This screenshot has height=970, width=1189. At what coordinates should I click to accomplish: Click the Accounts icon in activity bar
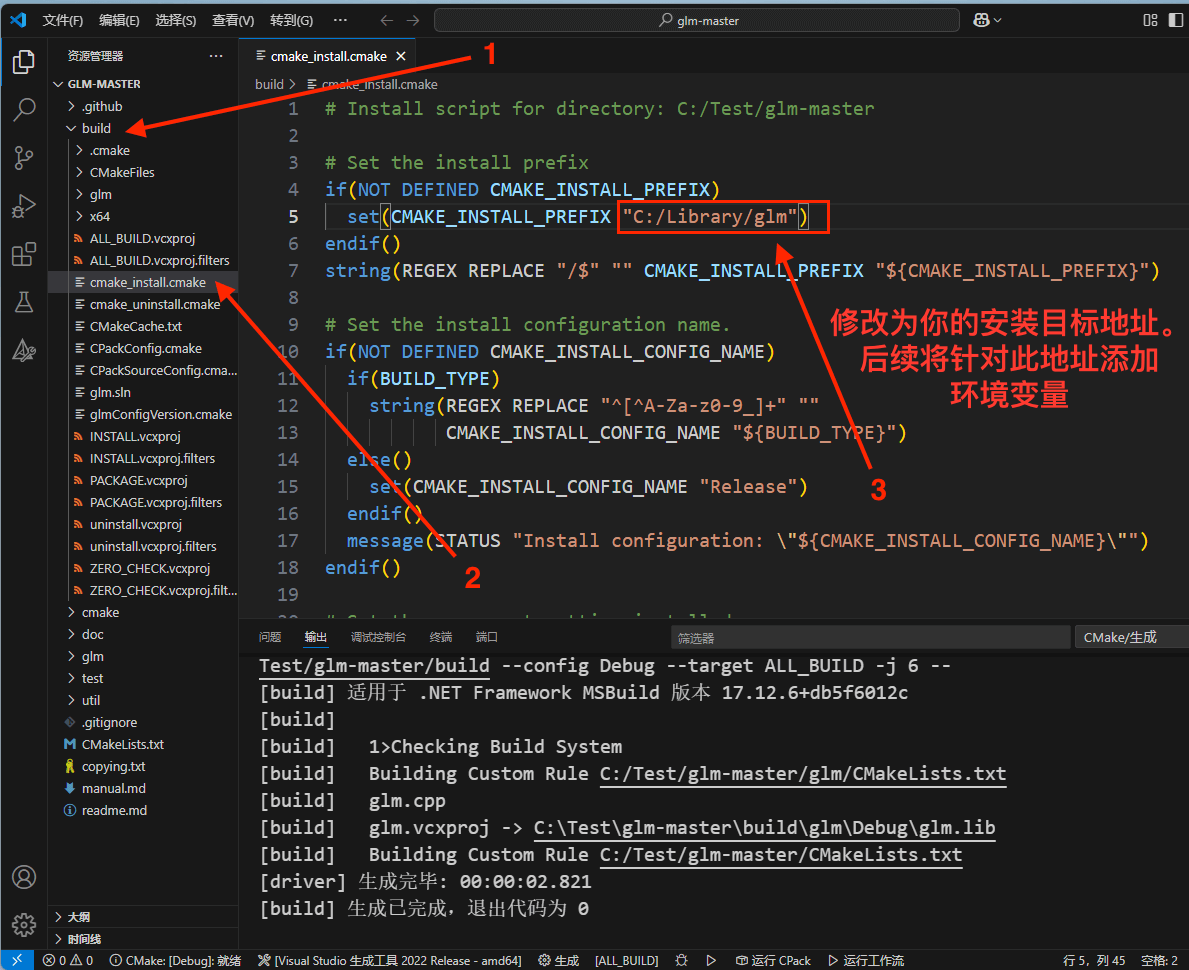click(x=24, y=877)
